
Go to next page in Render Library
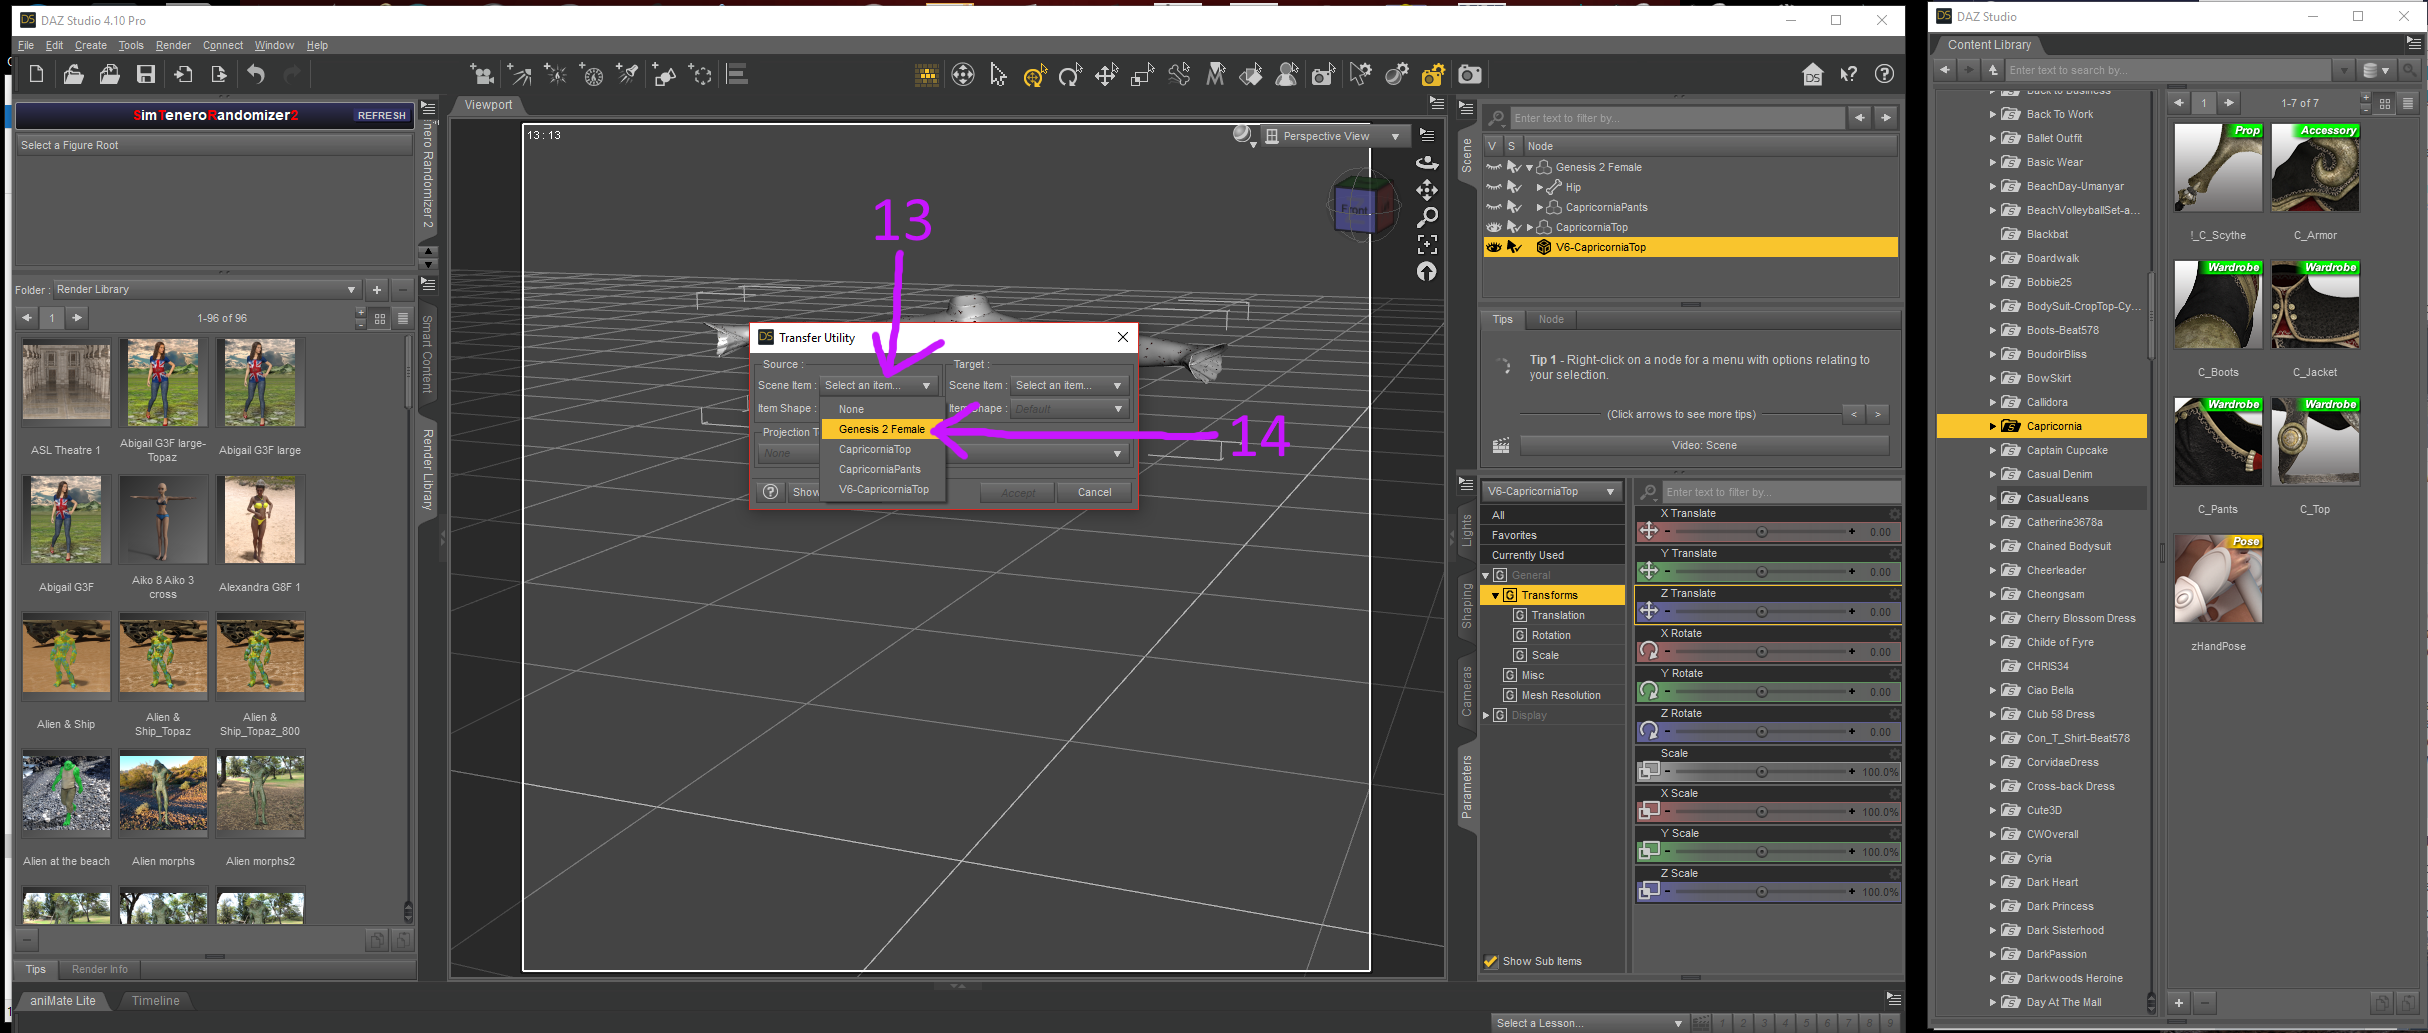coord(77,318)
